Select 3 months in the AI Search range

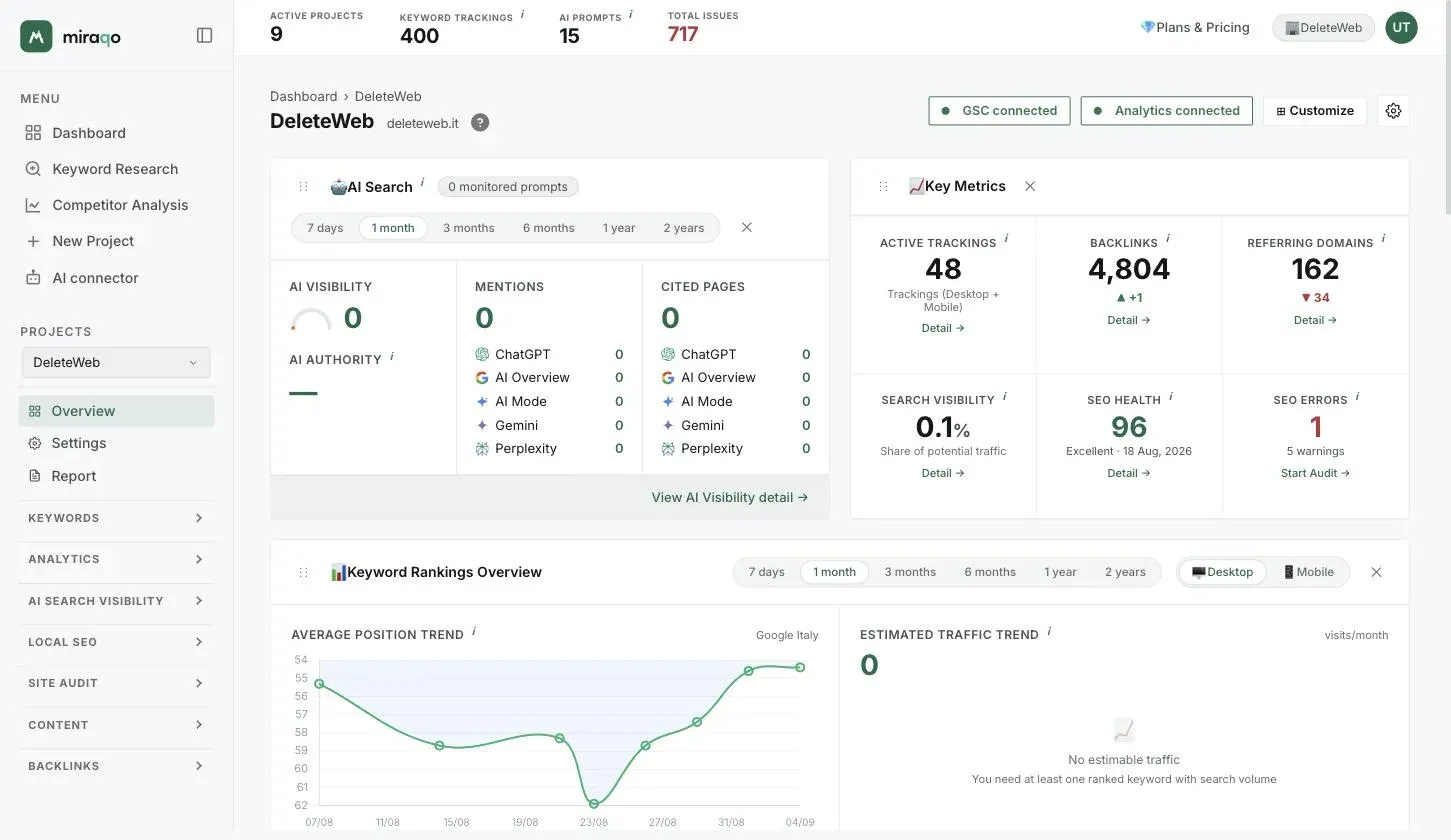point(469,228)
